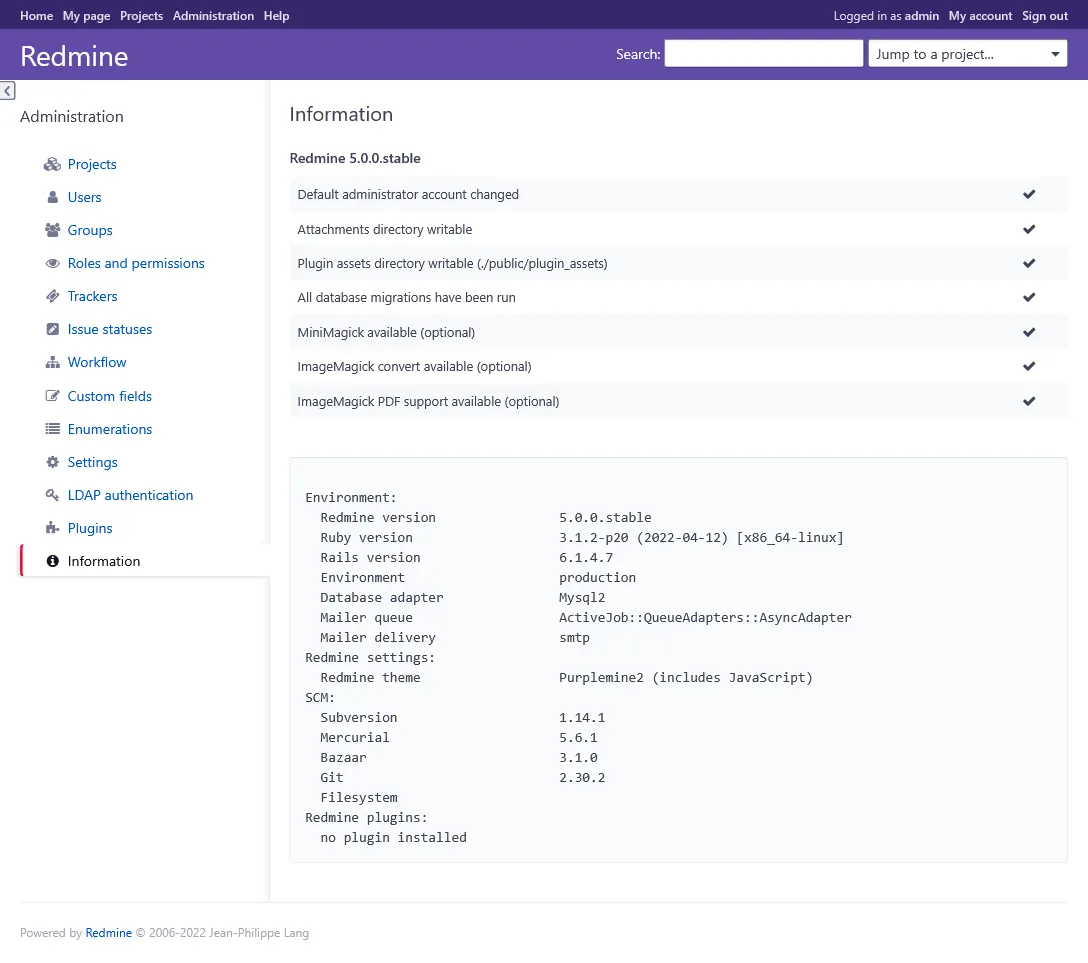
Task: Click inside the Search input field
Action: pyautogui.click(x=763, y=53)
